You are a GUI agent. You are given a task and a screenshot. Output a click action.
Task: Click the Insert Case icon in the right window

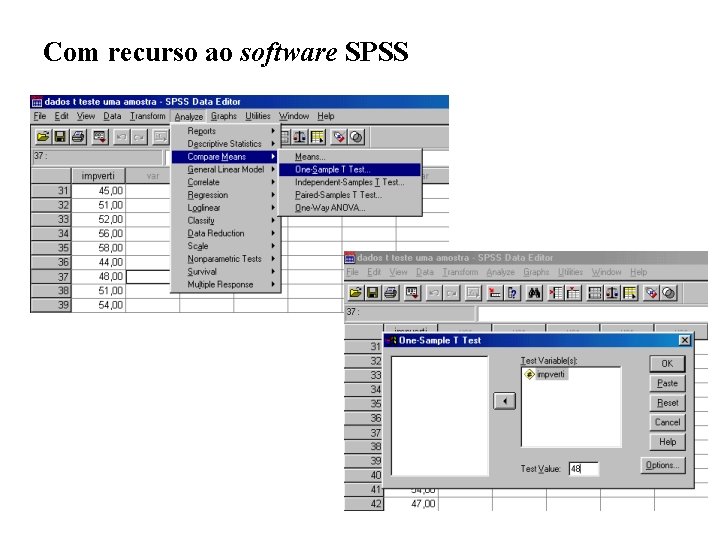(556, 292)
